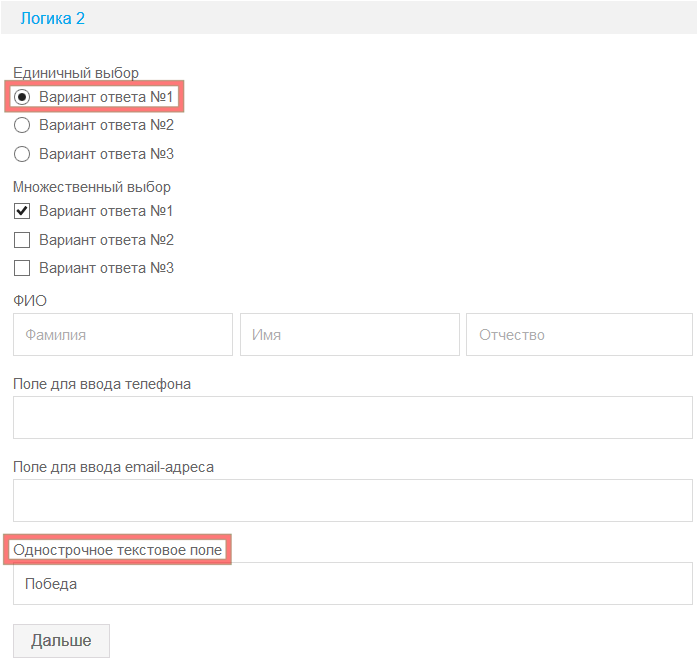Click the highlighted Однострочное текстовое поле label
This screenshot has height=659, width=697.
coord(118,550)
